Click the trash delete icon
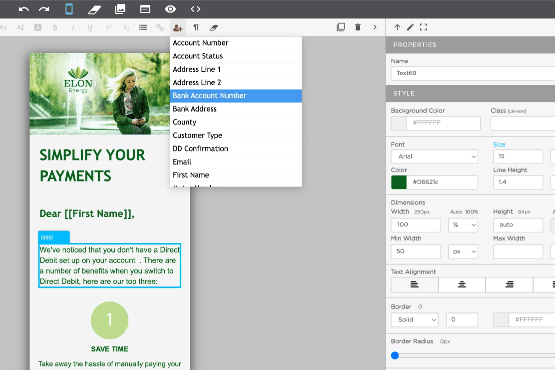The width and height of the screenshot is (555, 370). (x=358, y=27)
